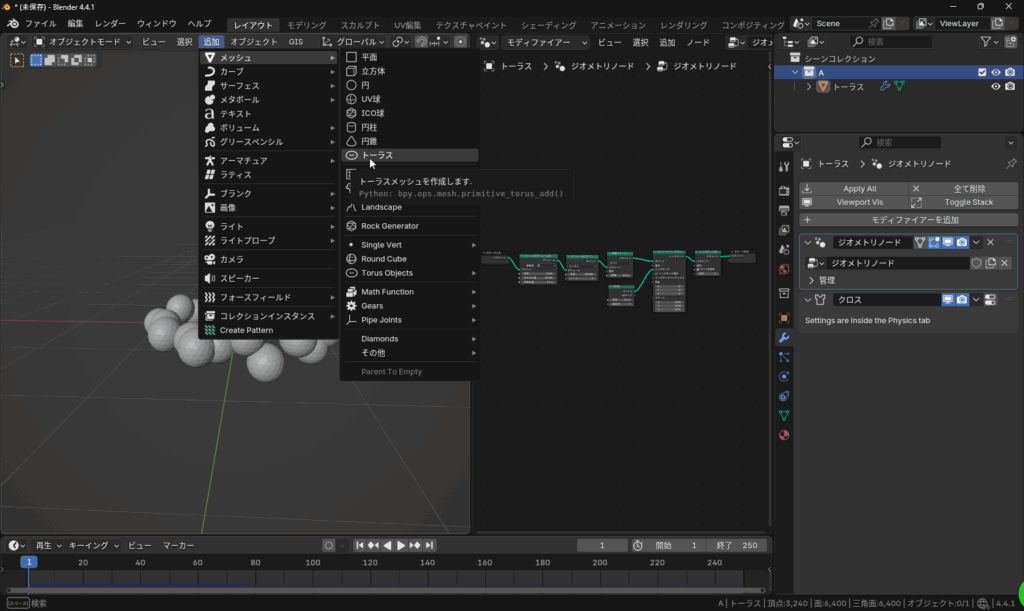Click the Create Pattern entry
Image resolution: width=1024 pixels, height=611 pixels.
pyautogui.click(x=268, y=330)
